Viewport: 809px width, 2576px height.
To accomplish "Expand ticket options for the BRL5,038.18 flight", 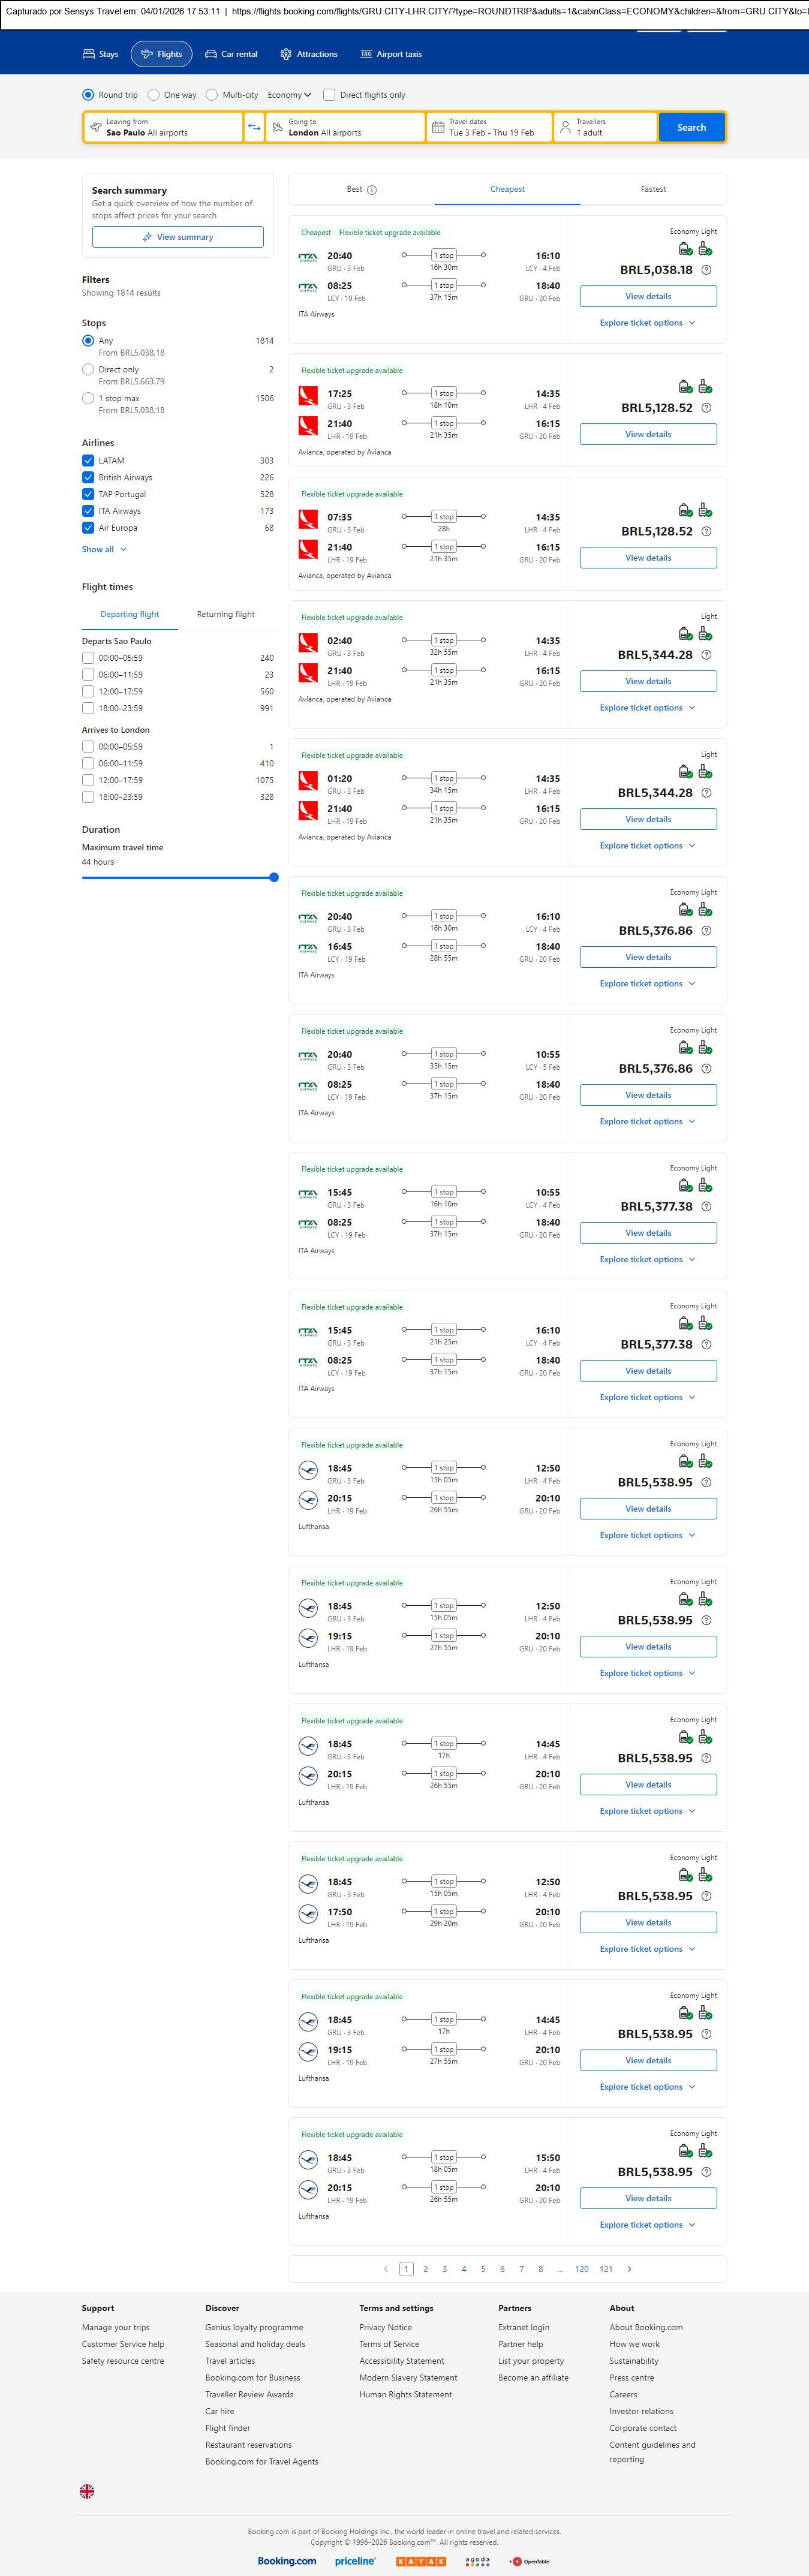I will [x=647, y=323].
